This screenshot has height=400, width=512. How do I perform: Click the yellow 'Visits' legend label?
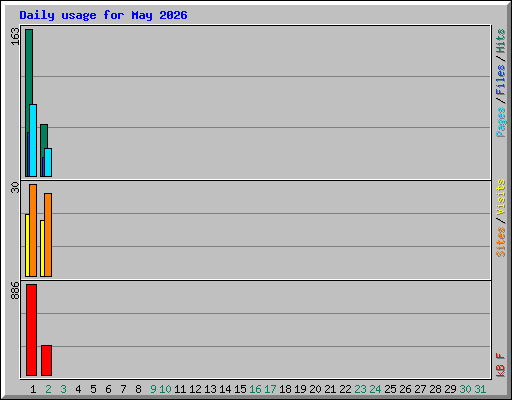[500, 197]
